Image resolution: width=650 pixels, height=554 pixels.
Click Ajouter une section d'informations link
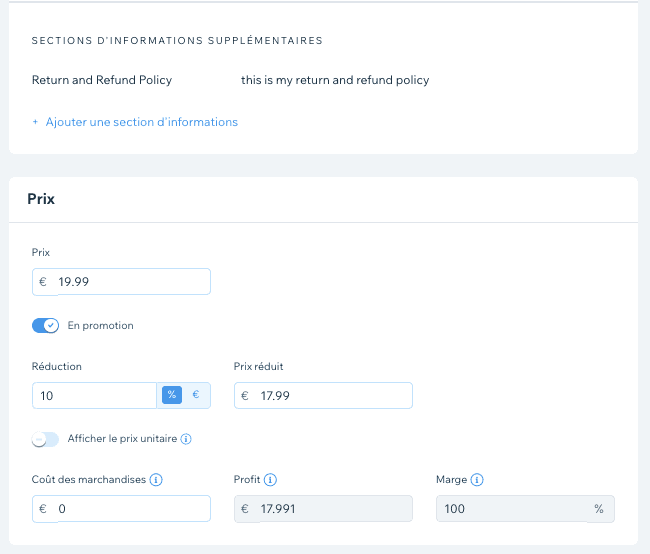point(141,122)
